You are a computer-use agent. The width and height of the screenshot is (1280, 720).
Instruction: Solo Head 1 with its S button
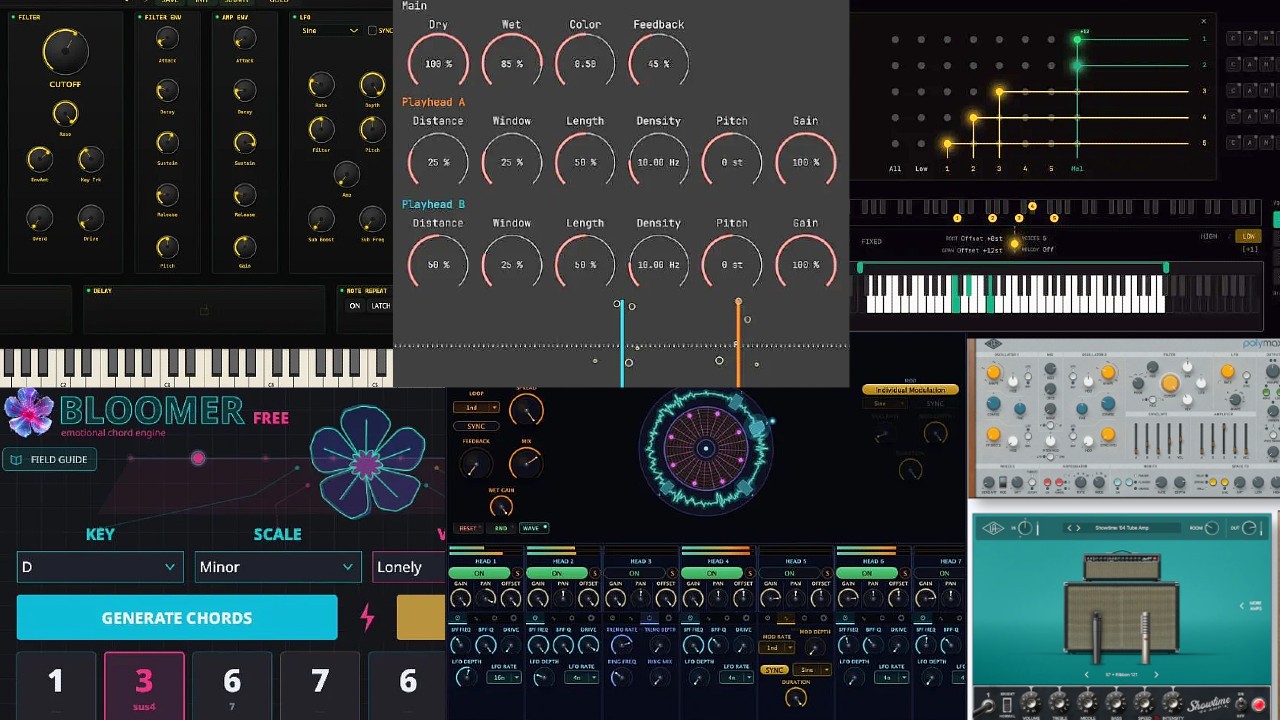pyautogui.click(x=516, y=573)
